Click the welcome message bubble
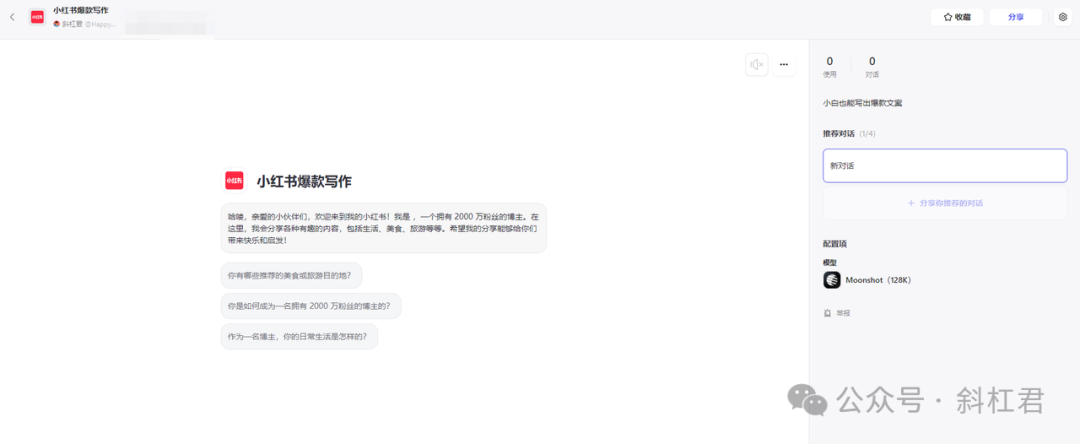Screen dimensions: 1080x444 384,228
